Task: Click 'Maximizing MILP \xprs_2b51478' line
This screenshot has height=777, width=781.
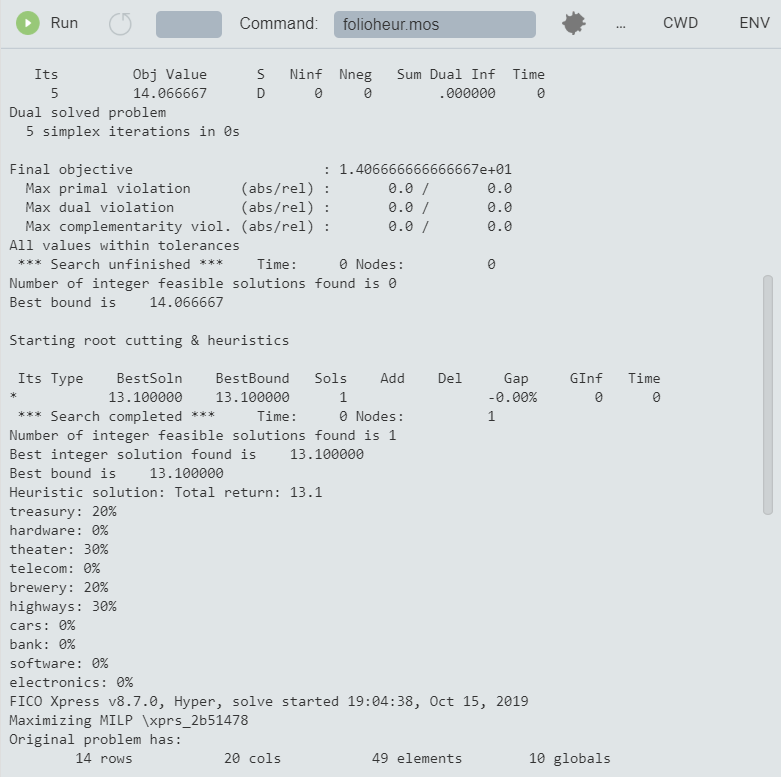Action: pyautogui.click(x=129, y=721)
